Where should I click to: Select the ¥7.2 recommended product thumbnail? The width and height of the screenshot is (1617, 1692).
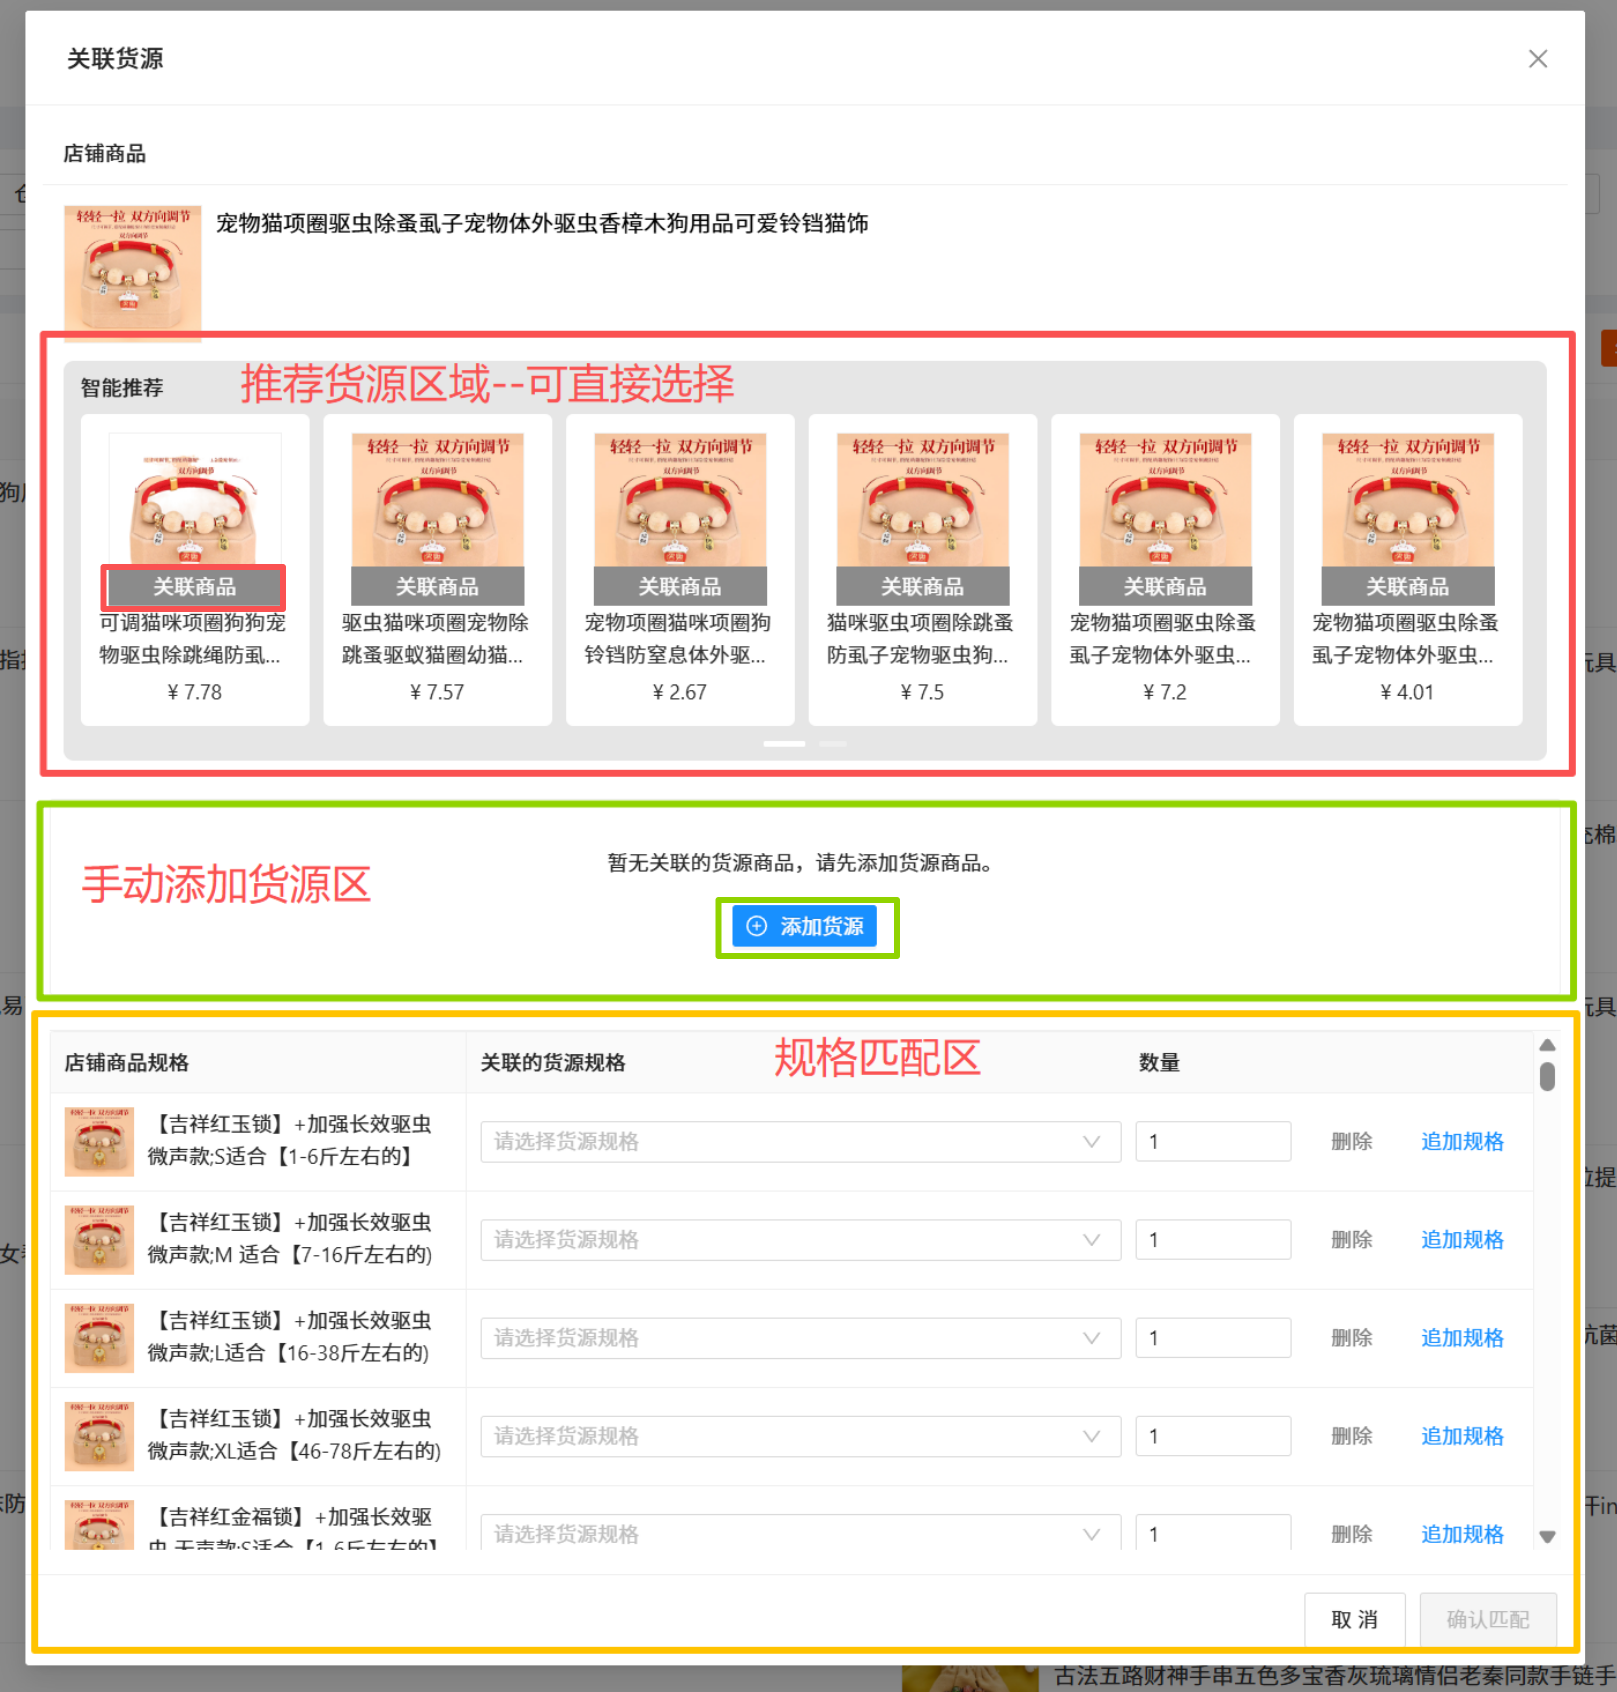(x=1165, y=499)
